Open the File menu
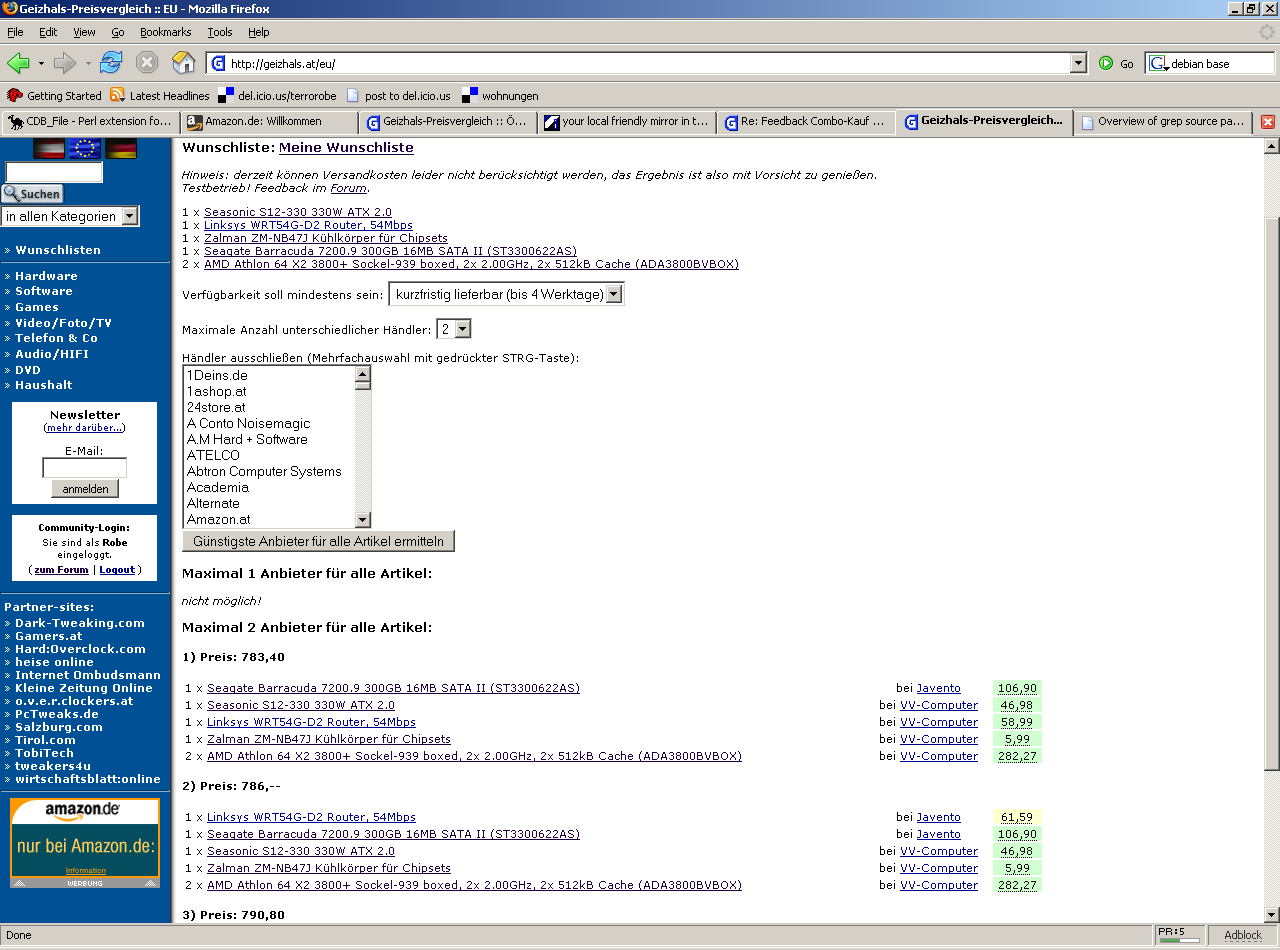1280x950 pixels. coord(15,32)
